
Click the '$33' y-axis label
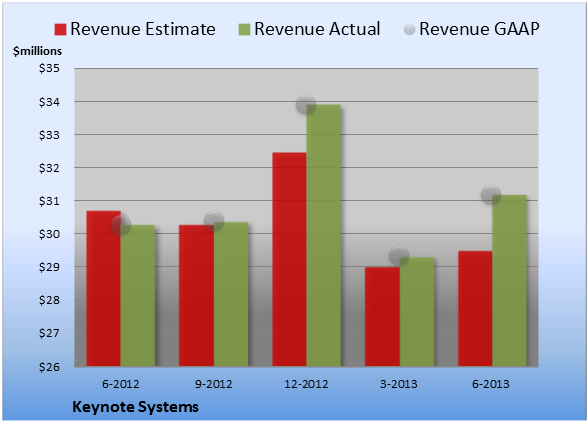(49, 135)
